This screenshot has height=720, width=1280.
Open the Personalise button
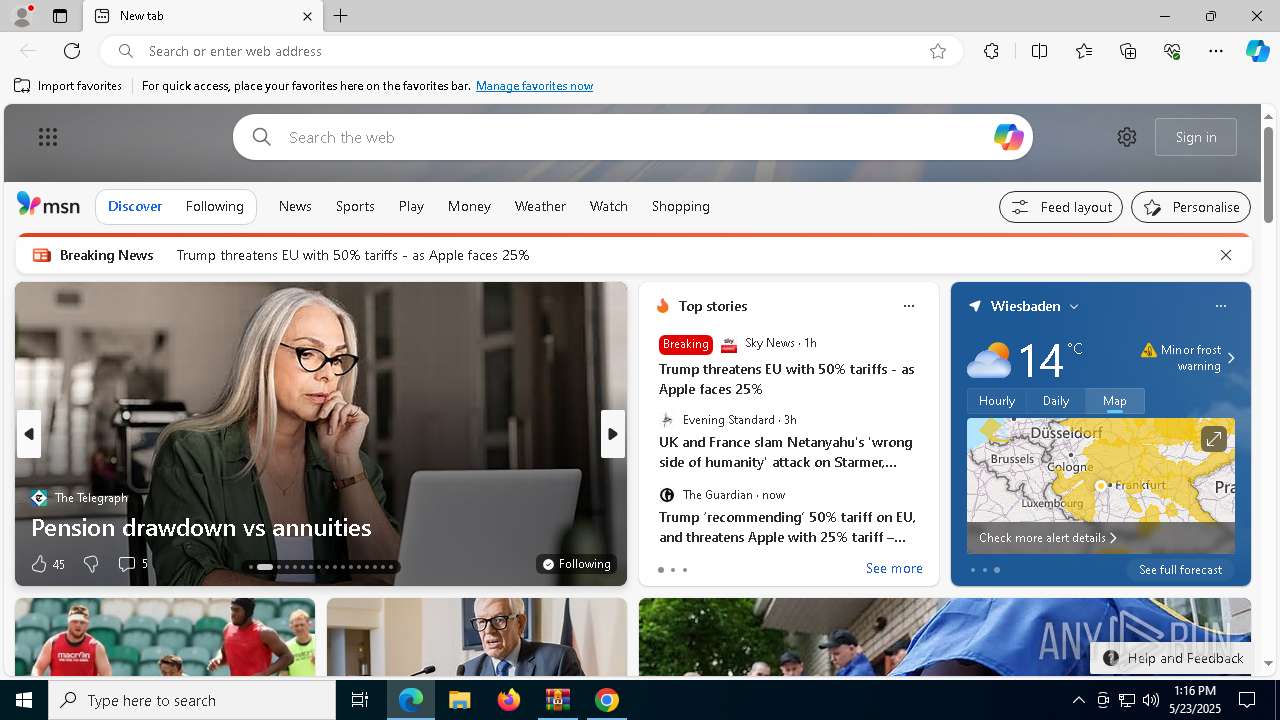1191,207
